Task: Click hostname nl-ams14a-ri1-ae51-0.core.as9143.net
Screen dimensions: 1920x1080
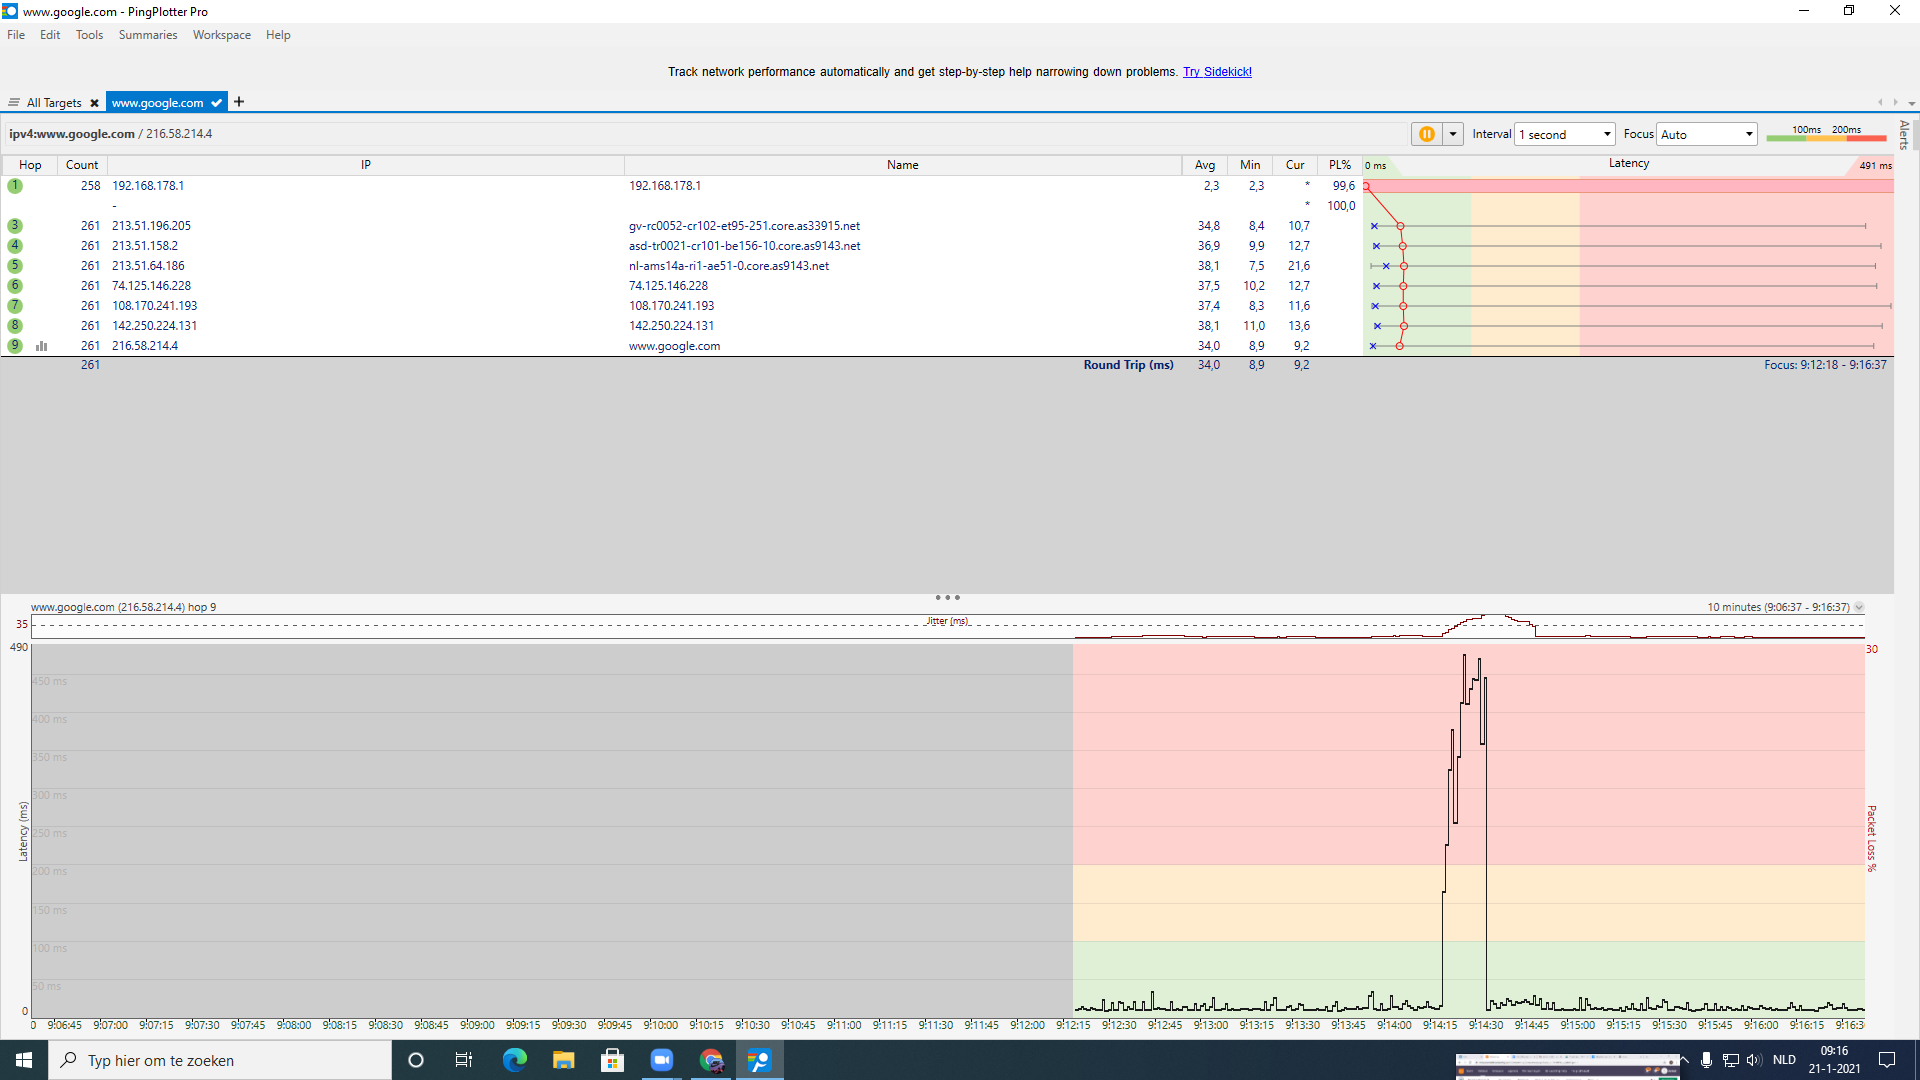Action: tap(729, 266)
